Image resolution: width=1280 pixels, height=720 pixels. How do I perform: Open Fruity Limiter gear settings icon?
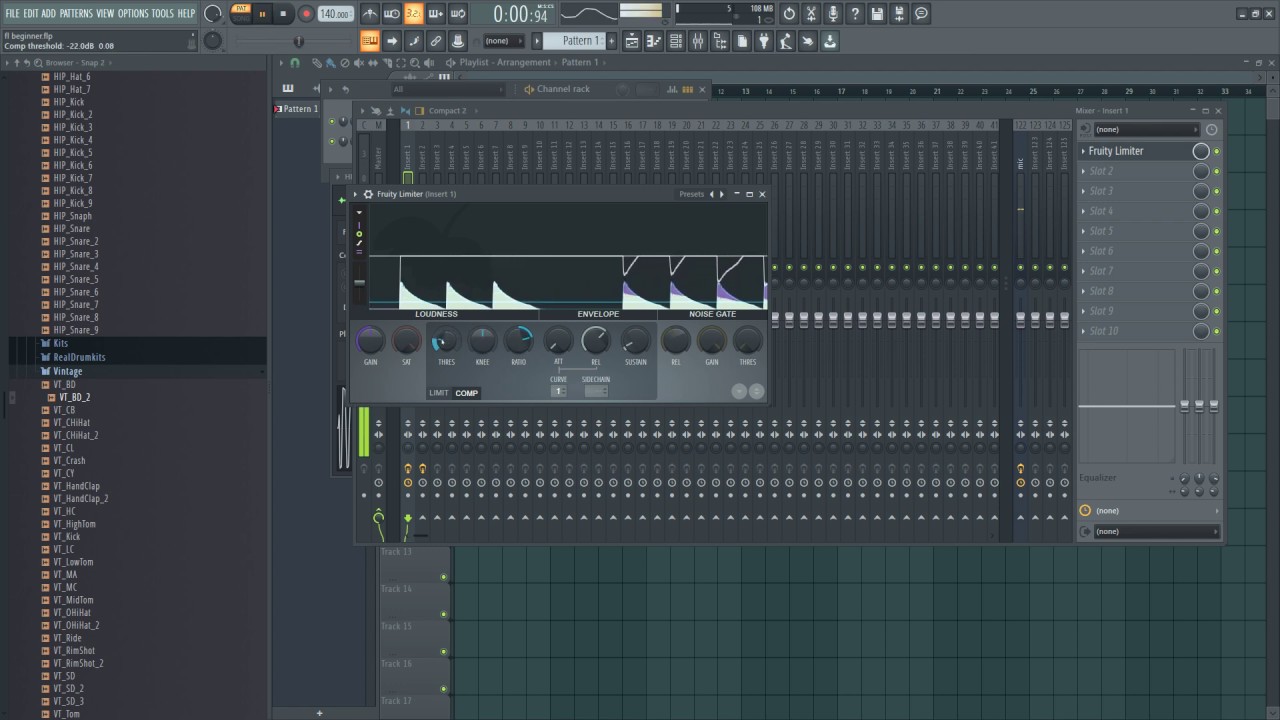(x=368, y=194)
